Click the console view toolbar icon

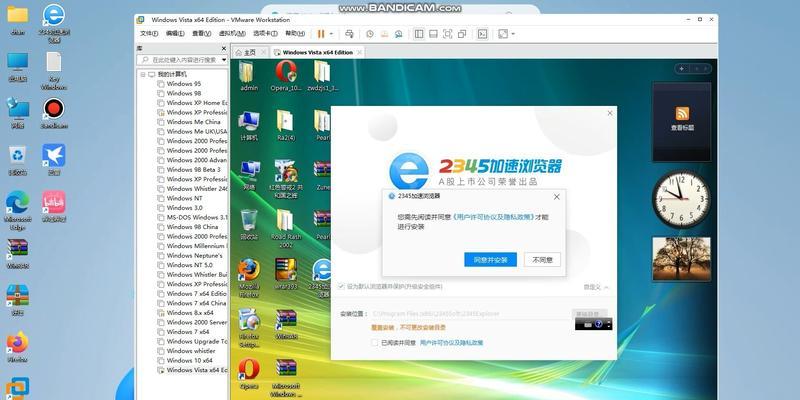tap(482, 34)
